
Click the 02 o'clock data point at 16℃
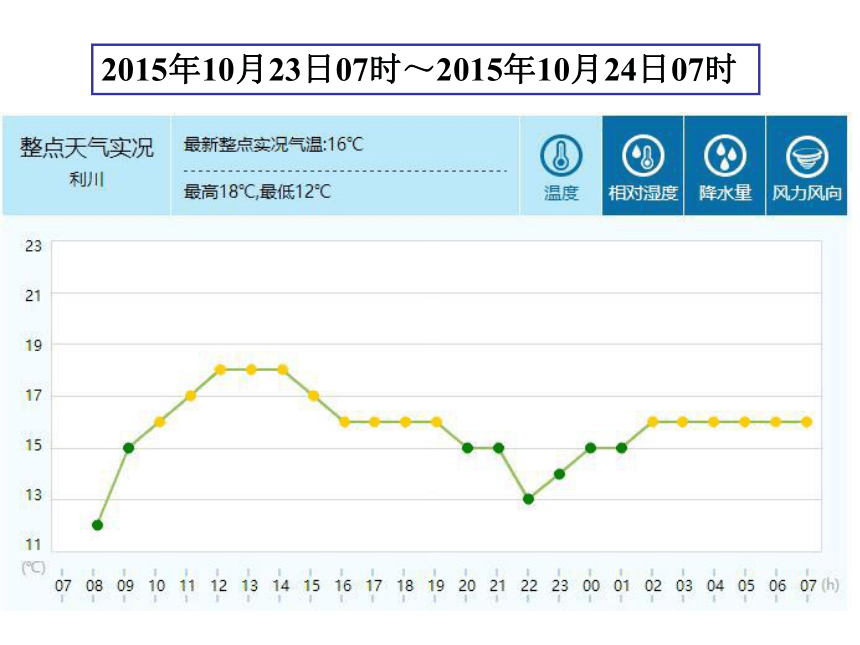coord(653,422)
